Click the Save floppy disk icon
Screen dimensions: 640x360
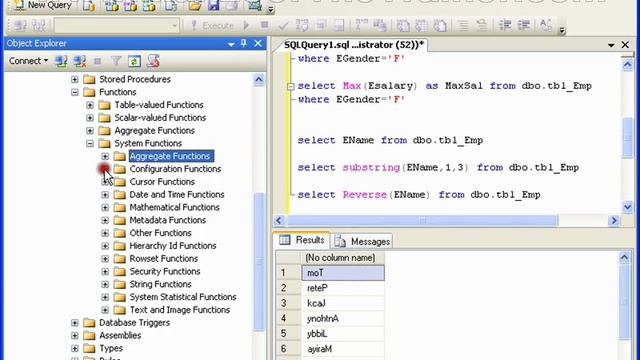coord(213,6)
